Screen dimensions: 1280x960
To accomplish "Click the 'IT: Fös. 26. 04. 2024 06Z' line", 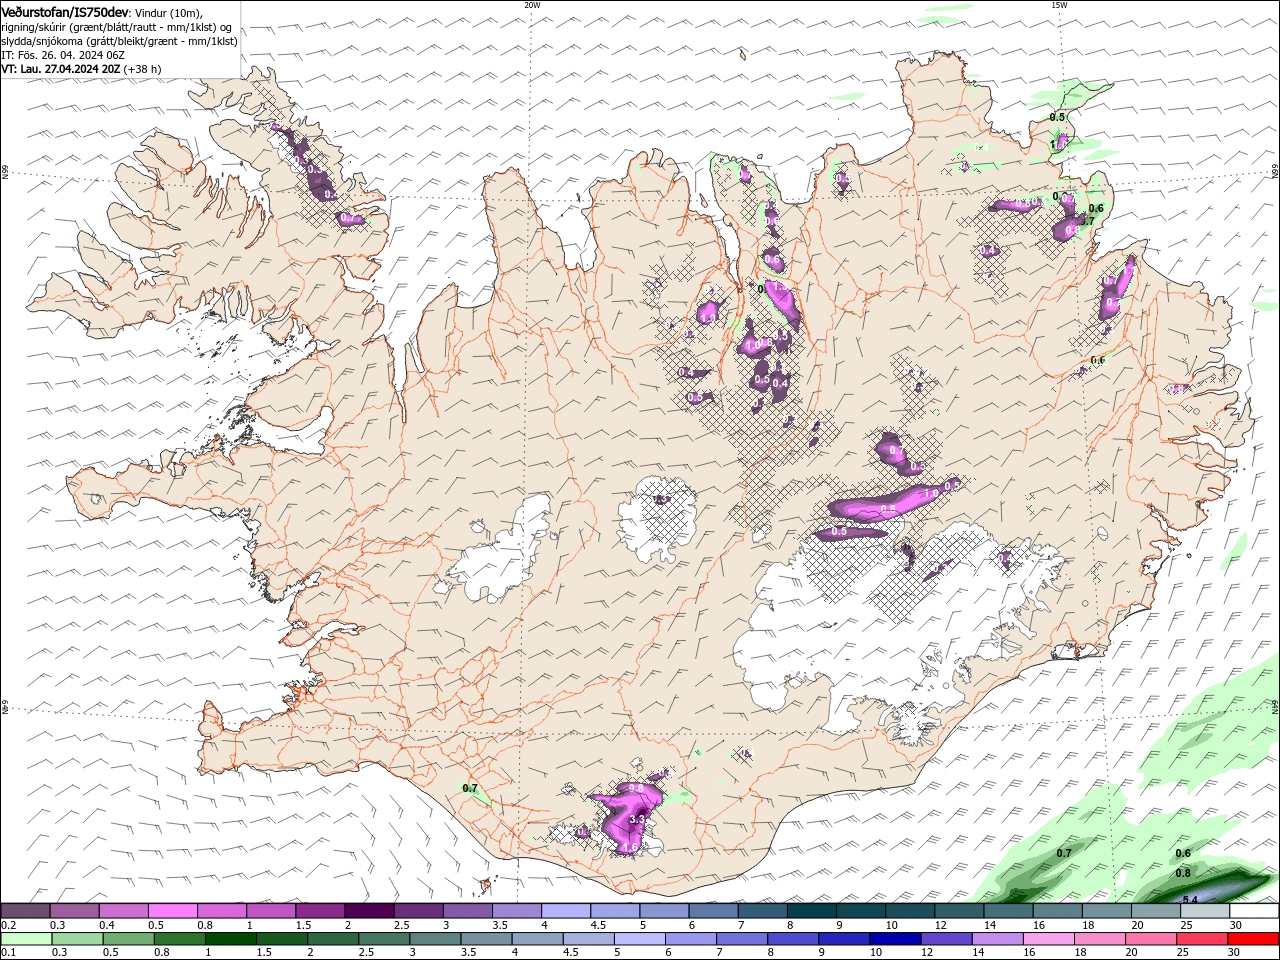I will tap(62, 55).
